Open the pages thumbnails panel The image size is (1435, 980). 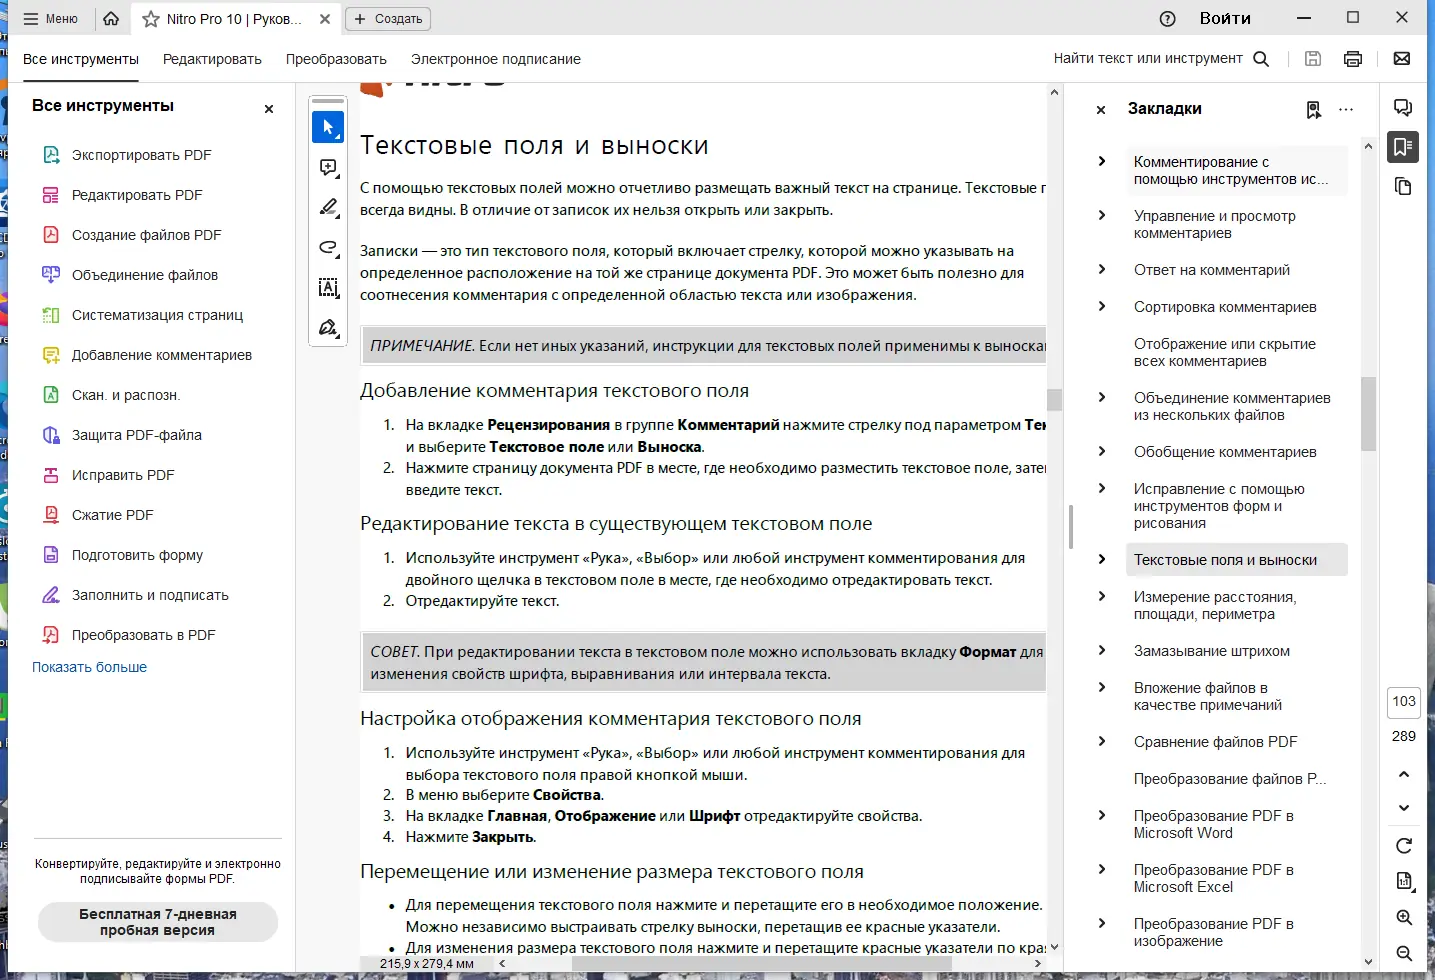click(1404, 186)
